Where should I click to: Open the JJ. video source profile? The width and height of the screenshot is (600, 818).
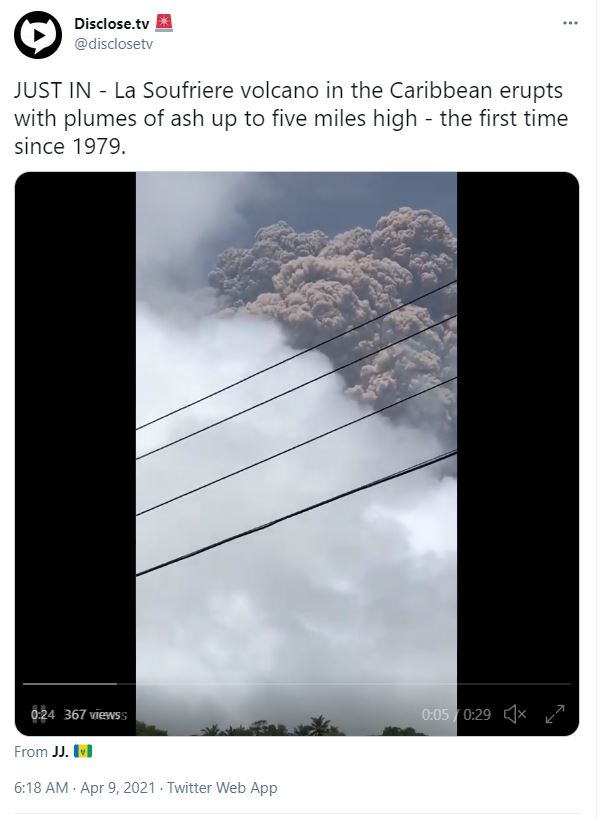point(60,752)
